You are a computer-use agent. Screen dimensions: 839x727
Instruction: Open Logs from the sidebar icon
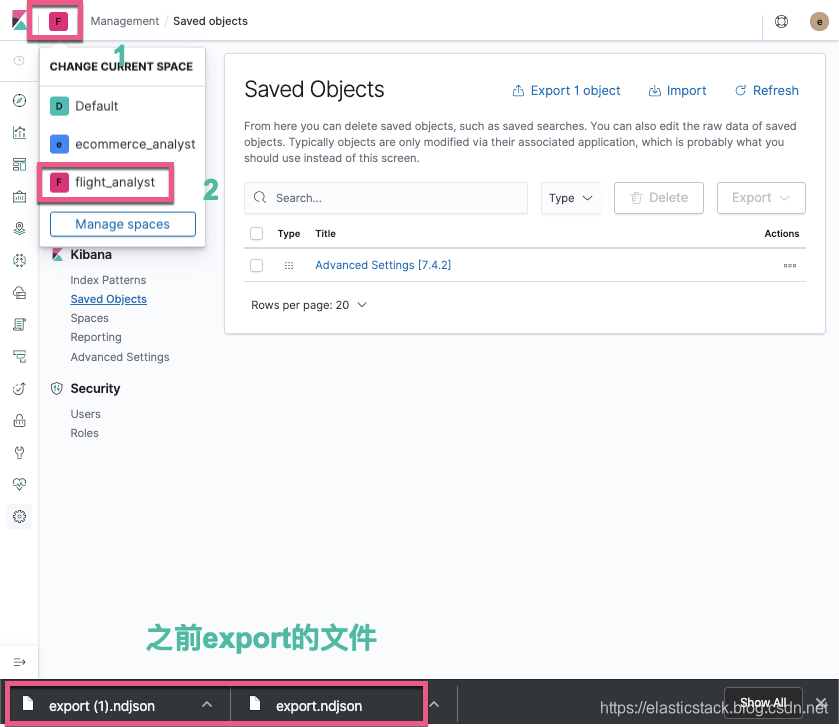(x=19, y=325)
